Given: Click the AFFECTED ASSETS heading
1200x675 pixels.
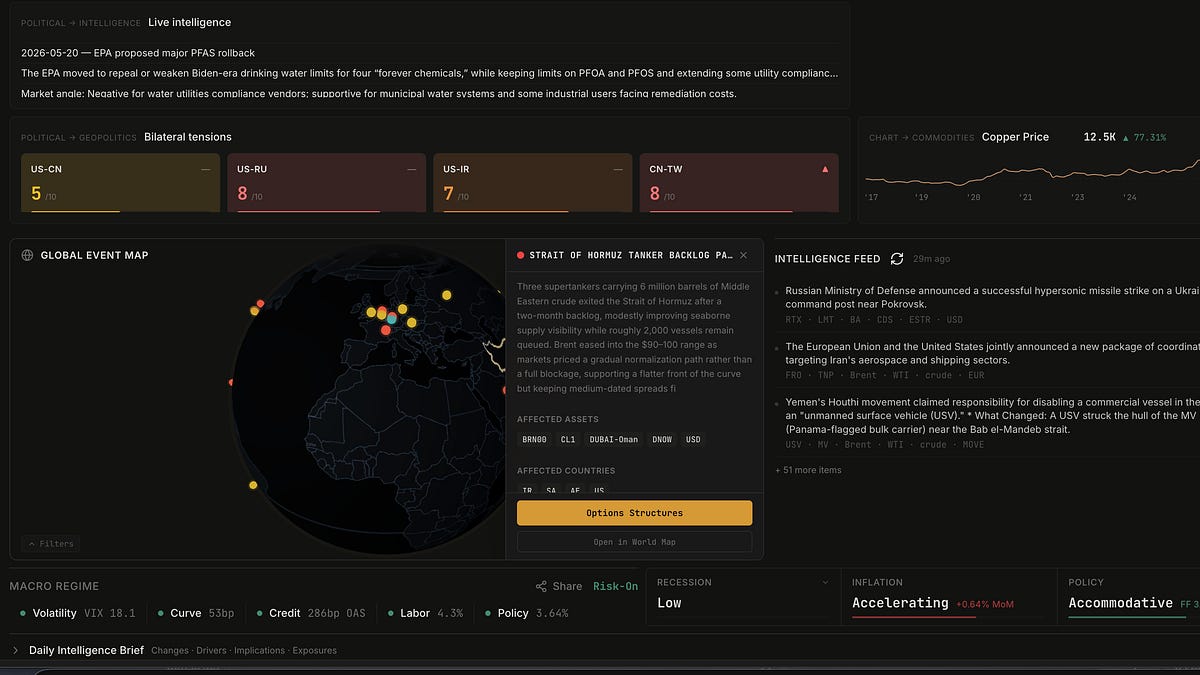Looking at the screenshot, I should click(558, 419).
